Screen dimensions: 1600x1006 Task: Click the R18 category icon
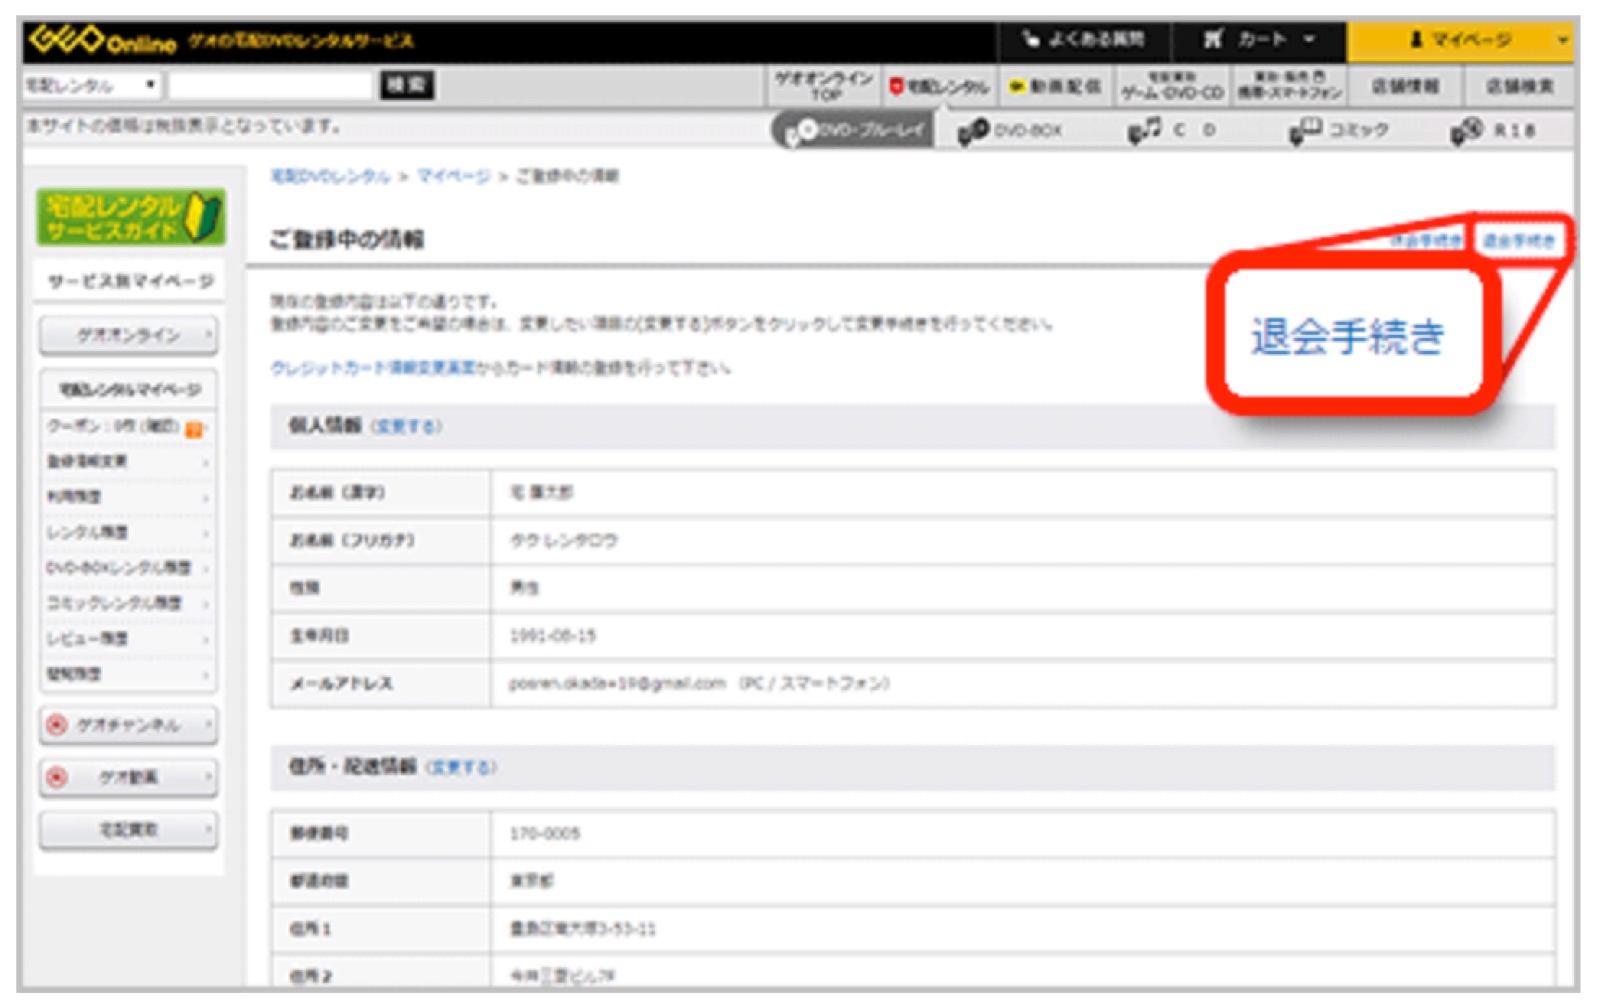coord(1466,131)
